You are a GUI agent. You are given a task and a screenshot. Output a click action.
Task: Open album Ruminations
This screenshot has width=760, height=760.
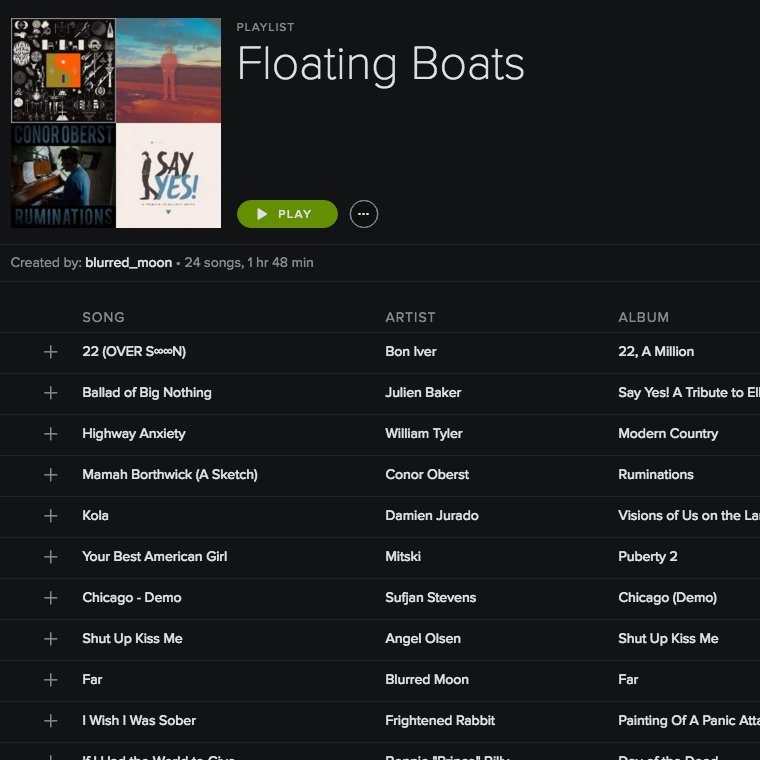point(656,475)
